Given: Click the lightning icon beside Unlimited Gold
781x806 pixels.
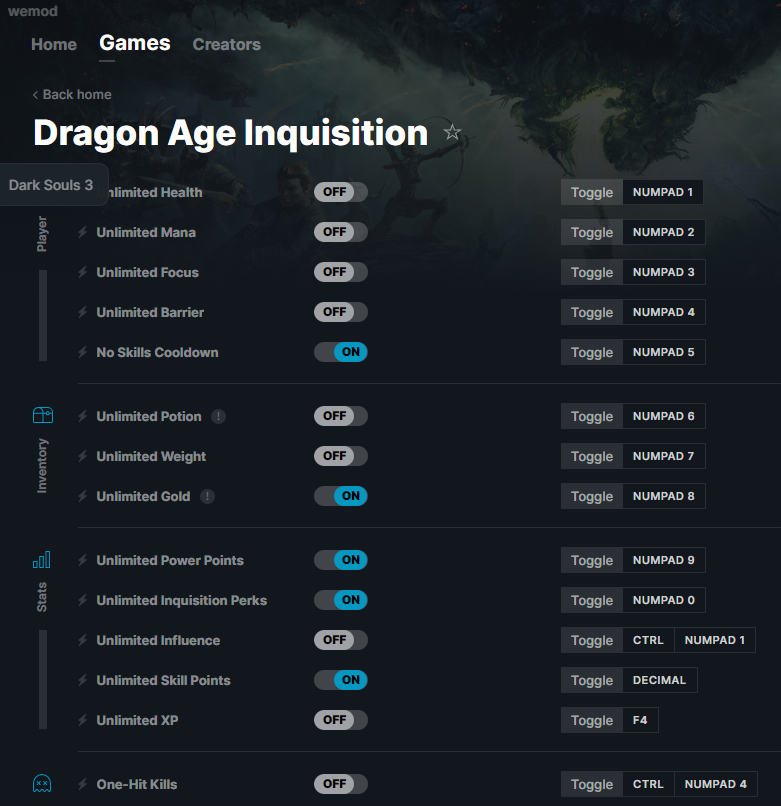Looking at the screenshot, I should pyautogui.click(x=83, y=497).
